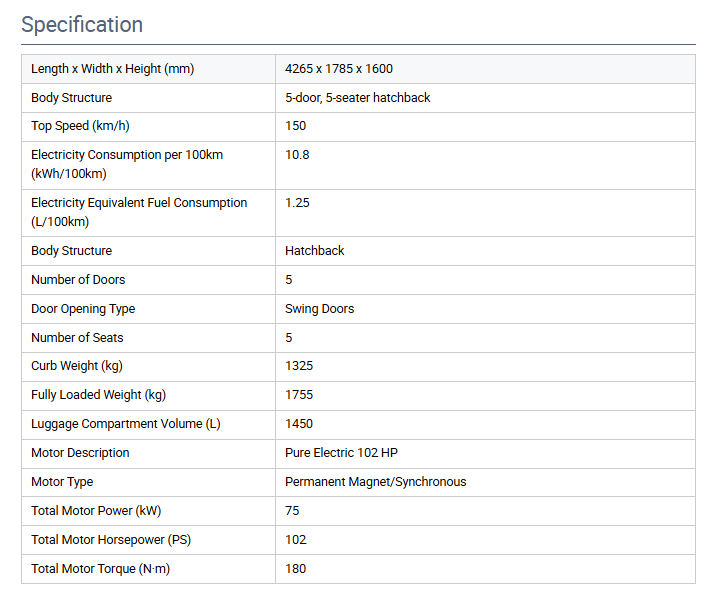Select the Top Speed (km/h) label
The image size is (705, 590).
(x=80, y=126)
